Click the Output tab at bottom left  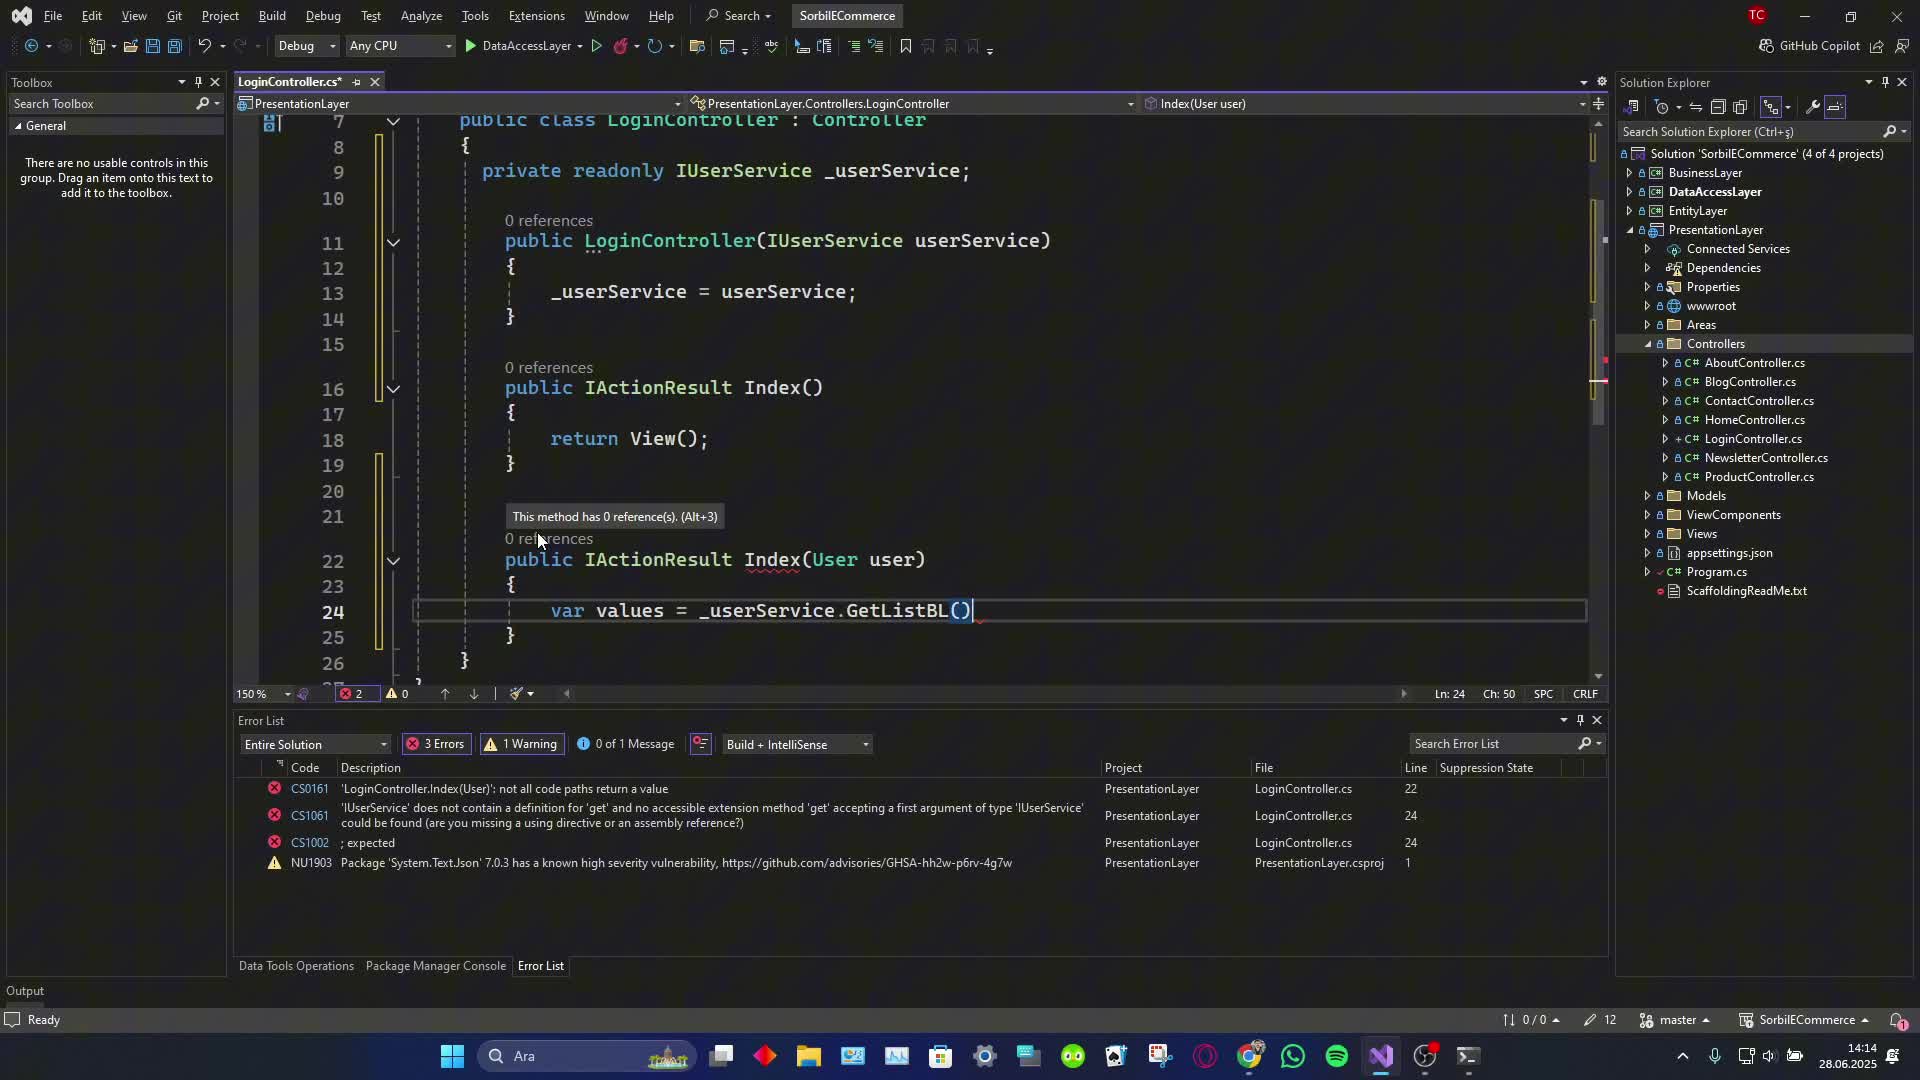(x=25, y=991)
